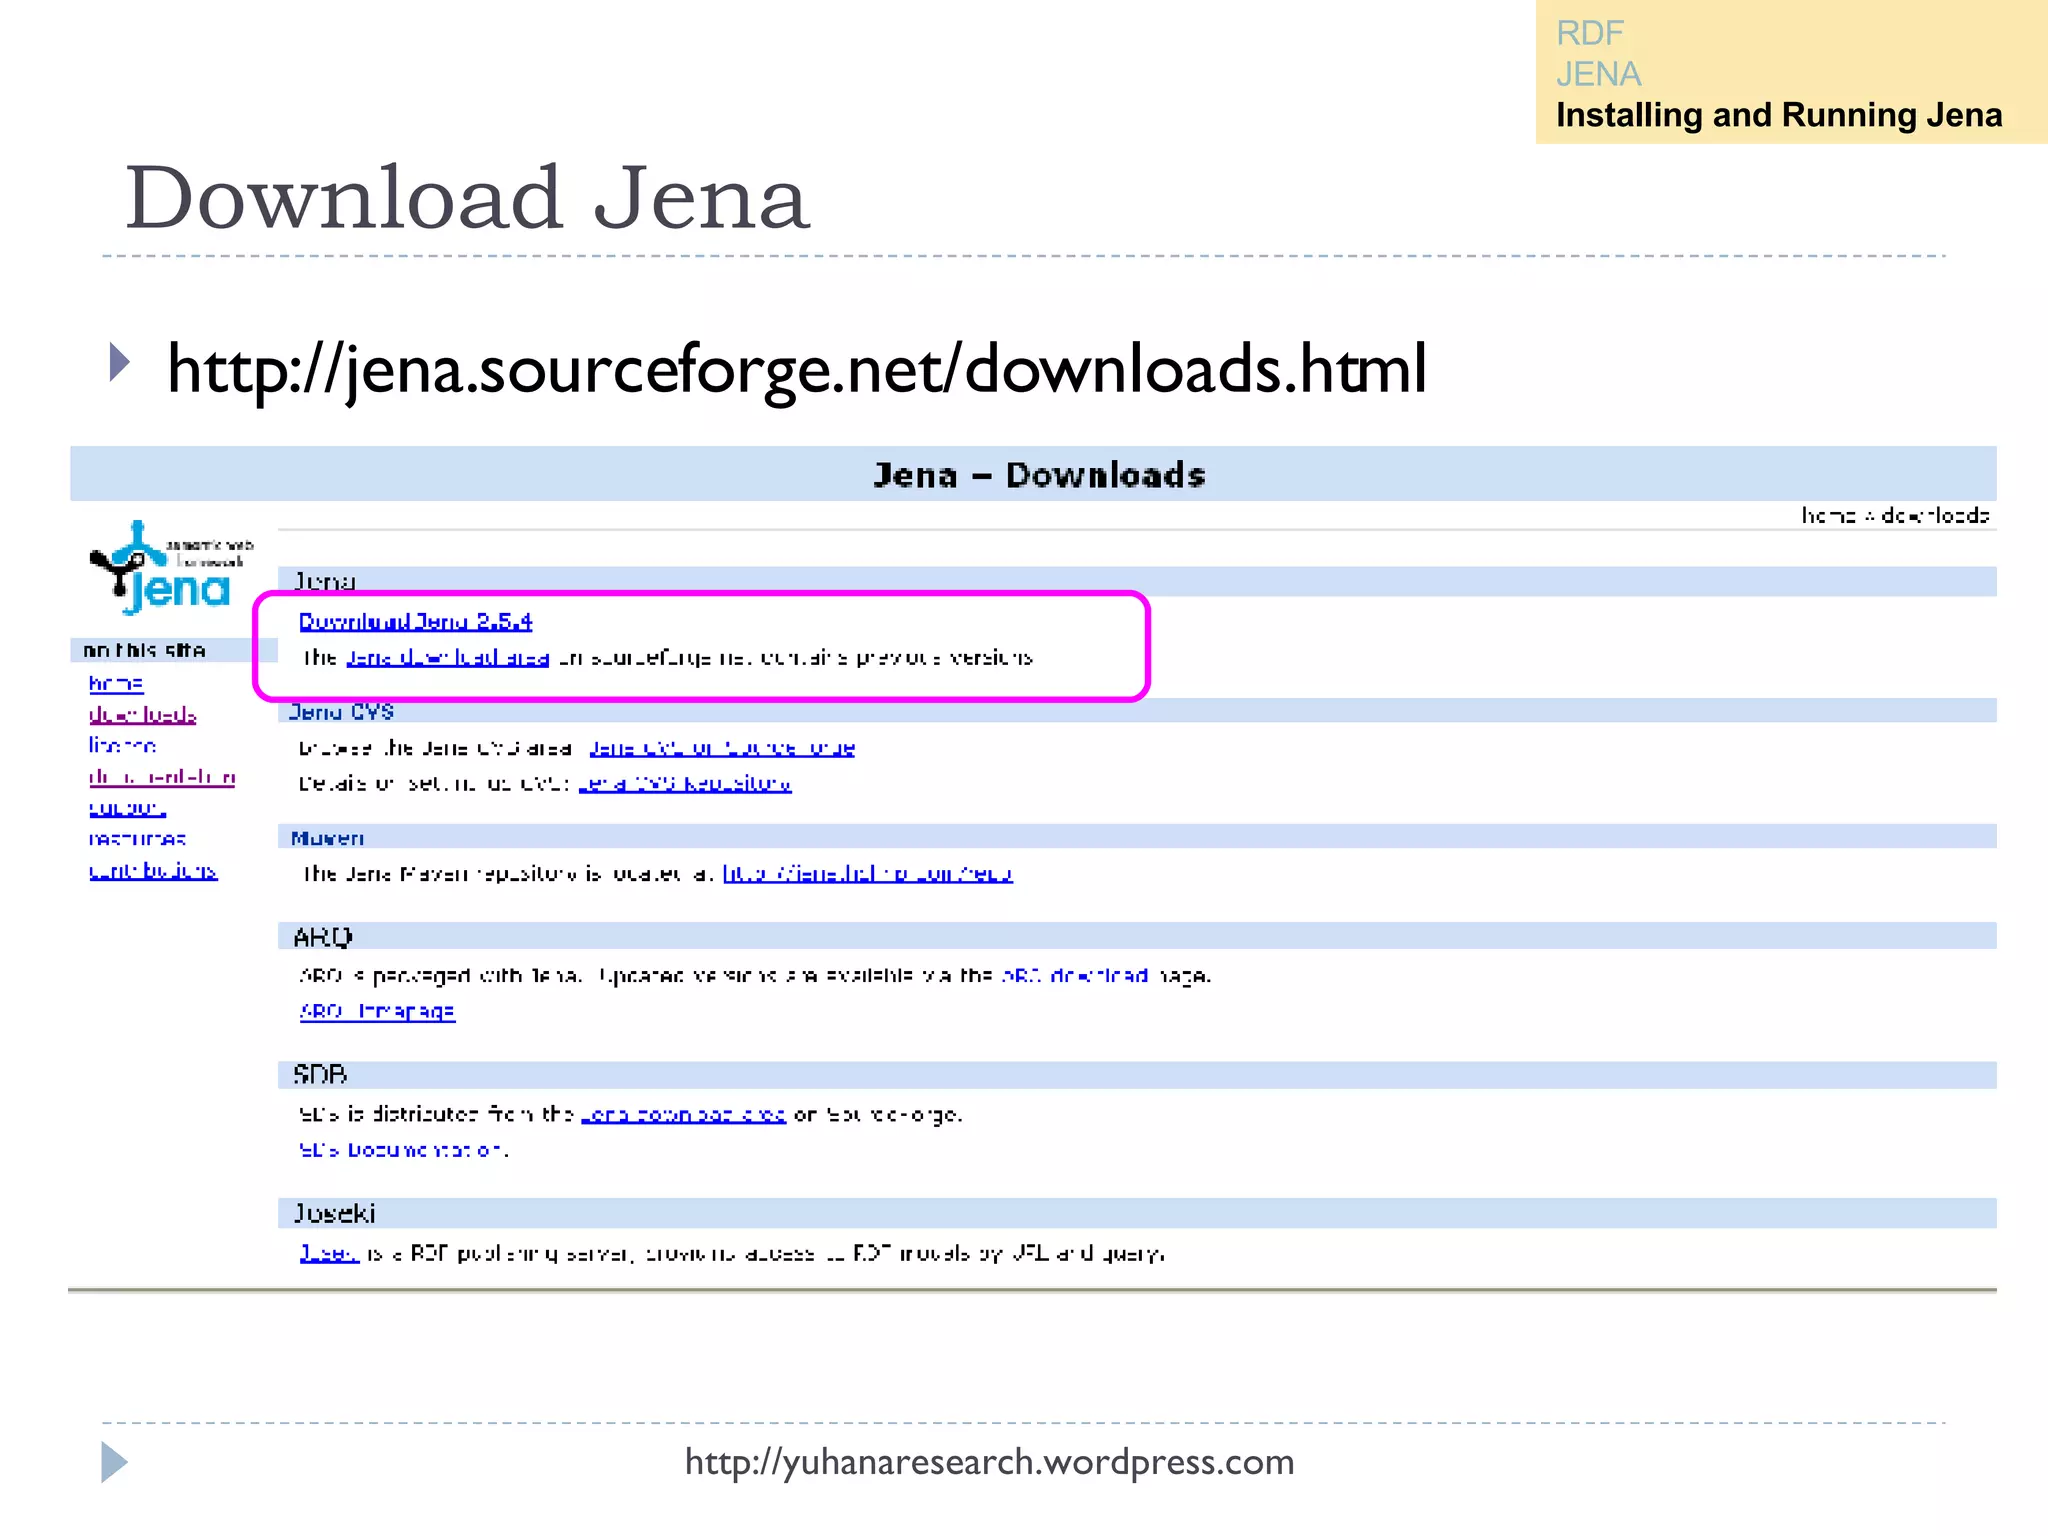Click the yuhanaresearch.wordpress.com footer URL
The height and width of the screenshot is (1536, 2048).
[989, 1462]
